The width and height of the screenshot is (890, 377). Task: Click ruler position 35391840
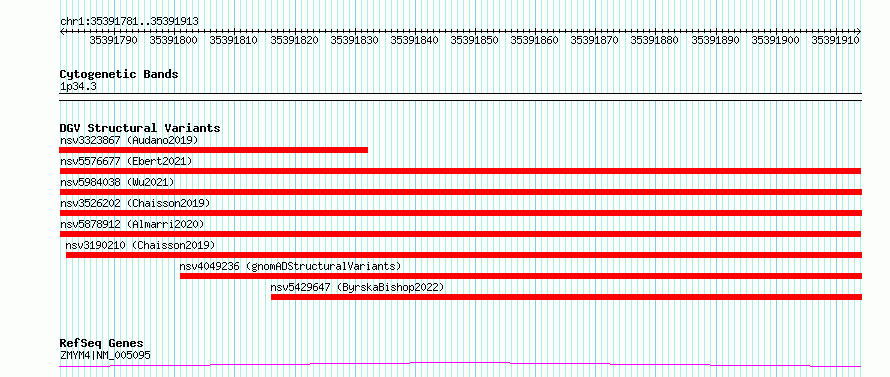click(414, 40)
